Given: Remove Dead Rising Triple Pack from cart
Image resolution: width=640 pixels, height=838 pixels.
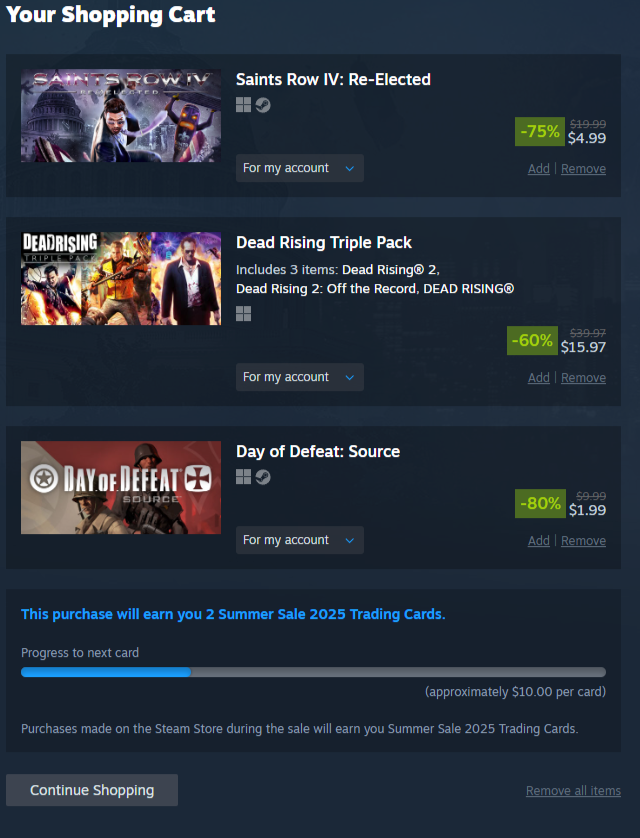Looking at the screenshot, I should [583, 378].
